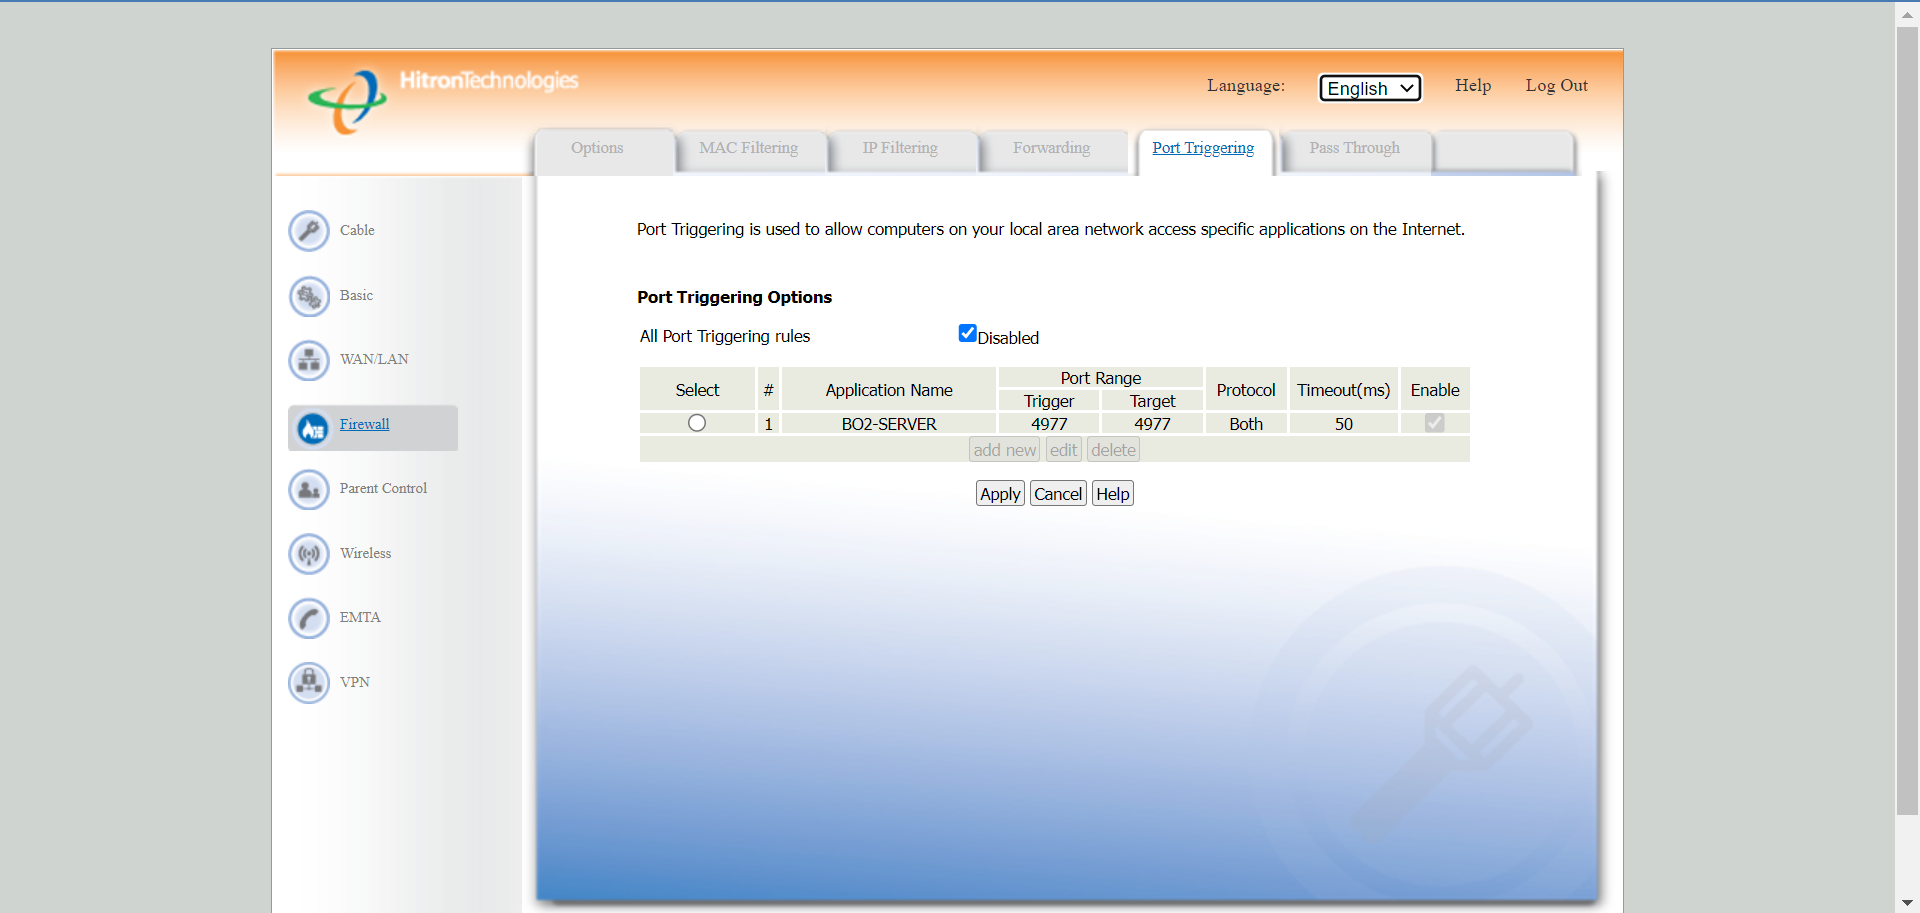The image size is (1920, 913).
Task: Click the Hitron Technologies logo
Action: click(443, 99)
